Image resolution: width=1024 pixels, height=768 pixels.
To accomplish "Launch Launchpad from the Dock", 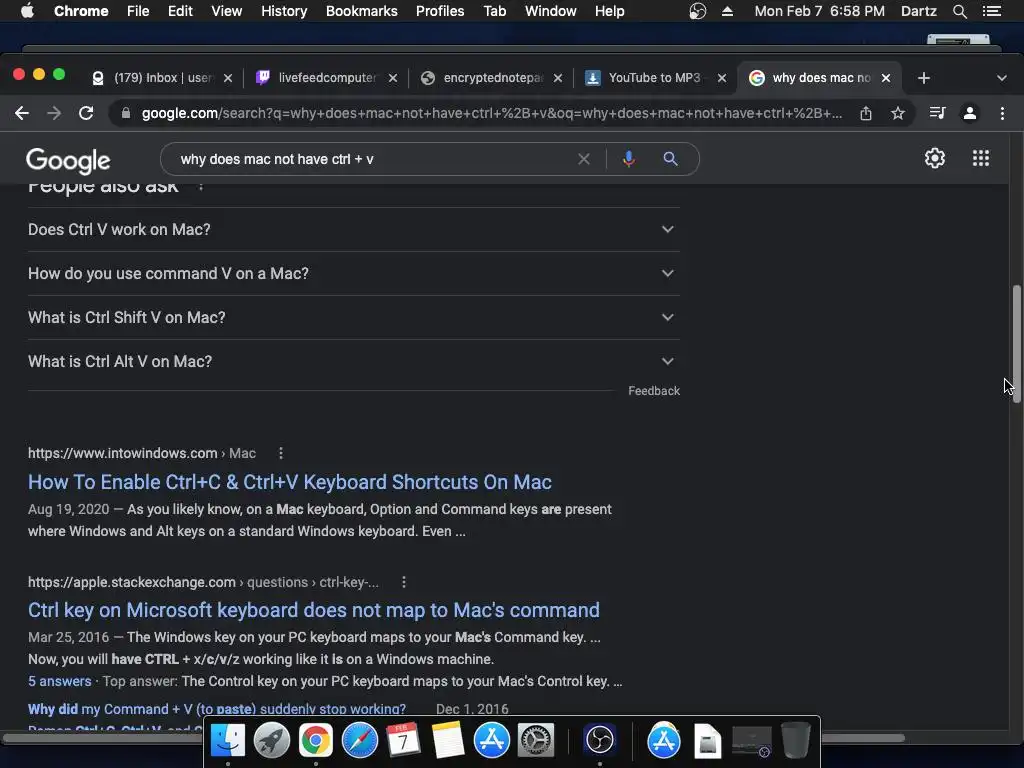I will click(272, 741).
